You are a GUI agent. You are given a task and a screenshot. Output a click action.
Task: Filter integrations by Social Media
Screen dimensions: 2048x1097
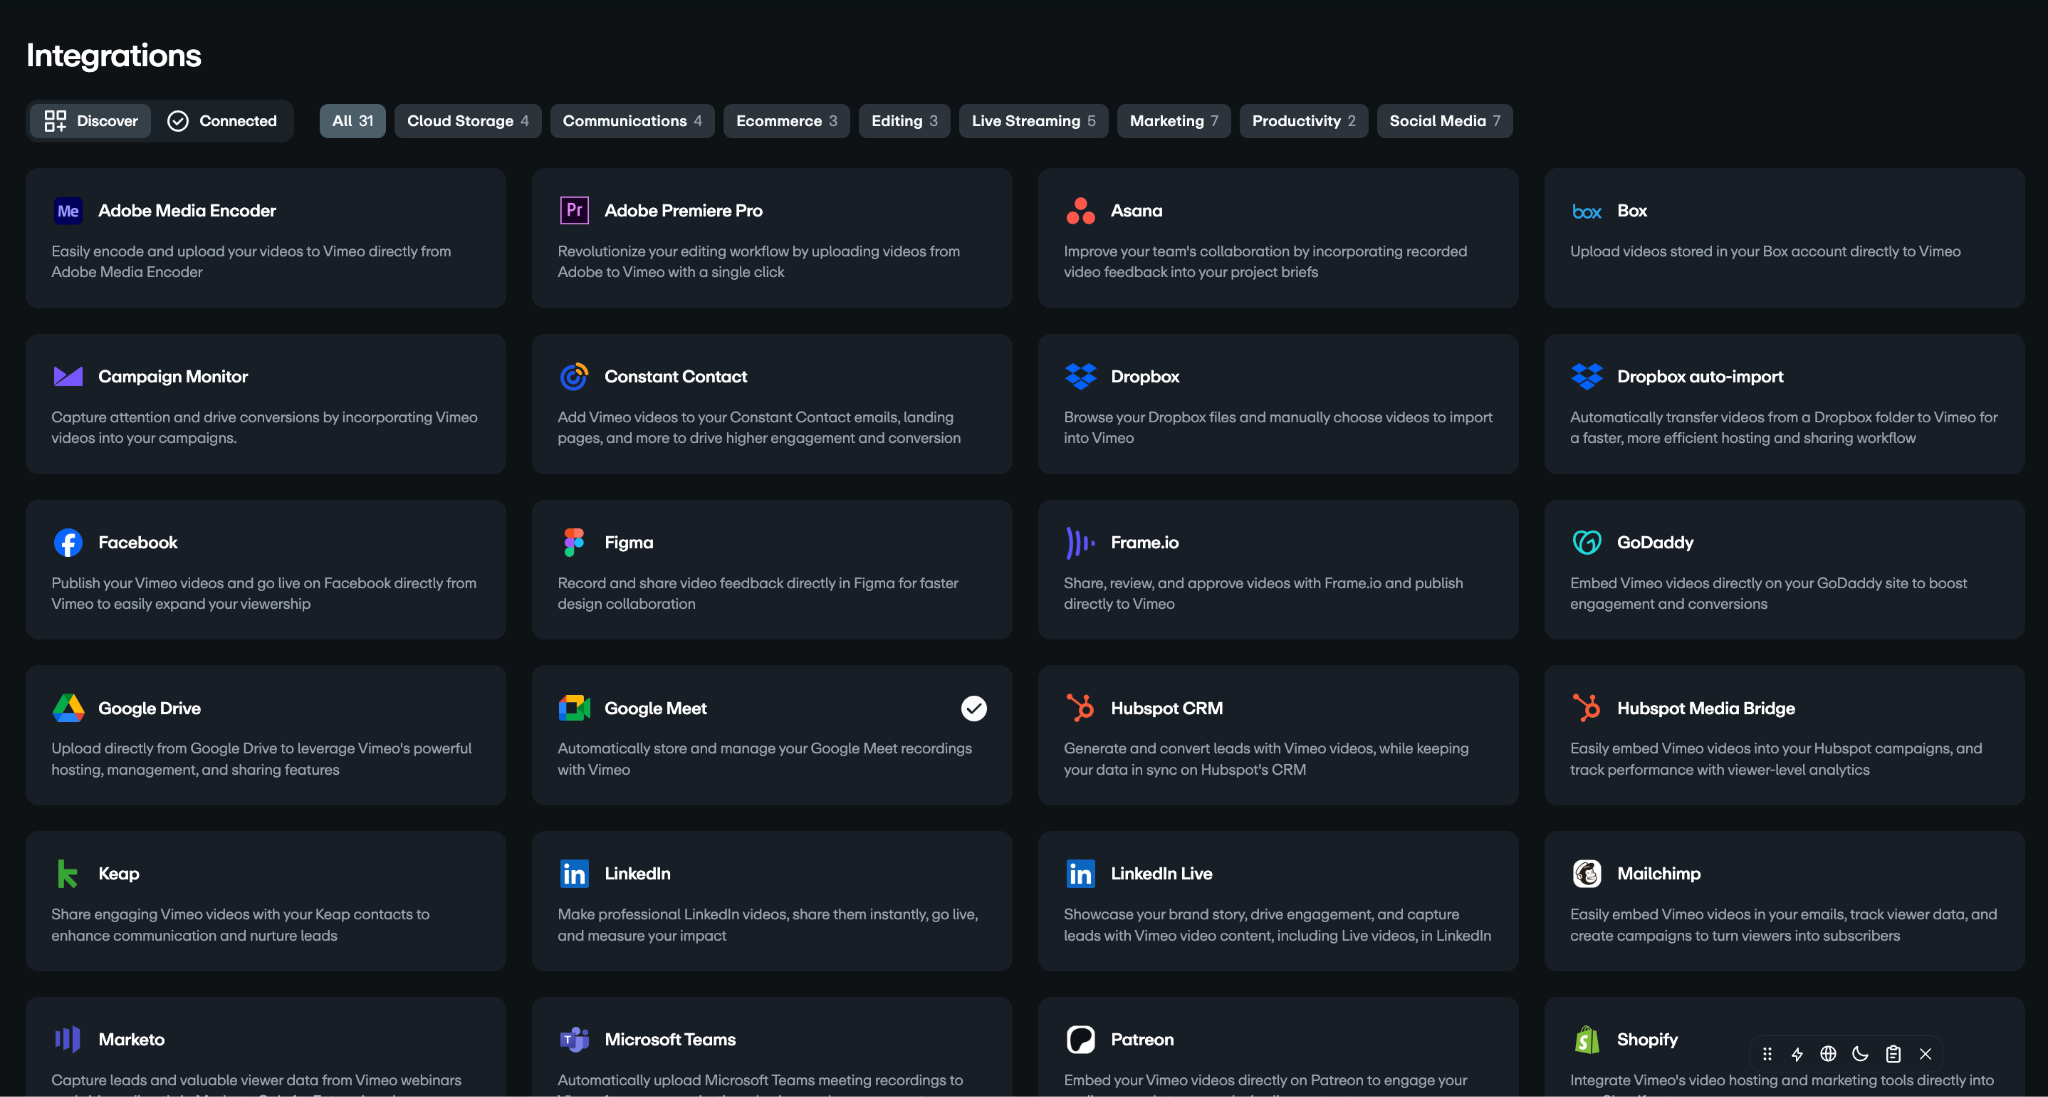pyautogui.click(x=1444, y=121)
